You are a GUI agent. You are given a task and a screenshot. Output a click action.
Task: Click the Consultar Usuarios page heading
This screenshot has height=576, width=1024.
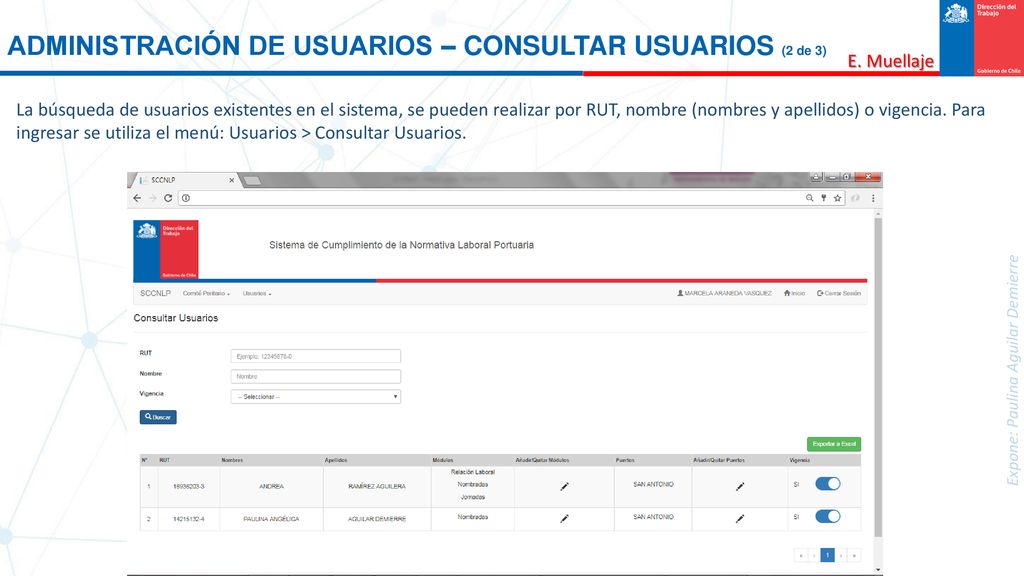coord(176,318)
